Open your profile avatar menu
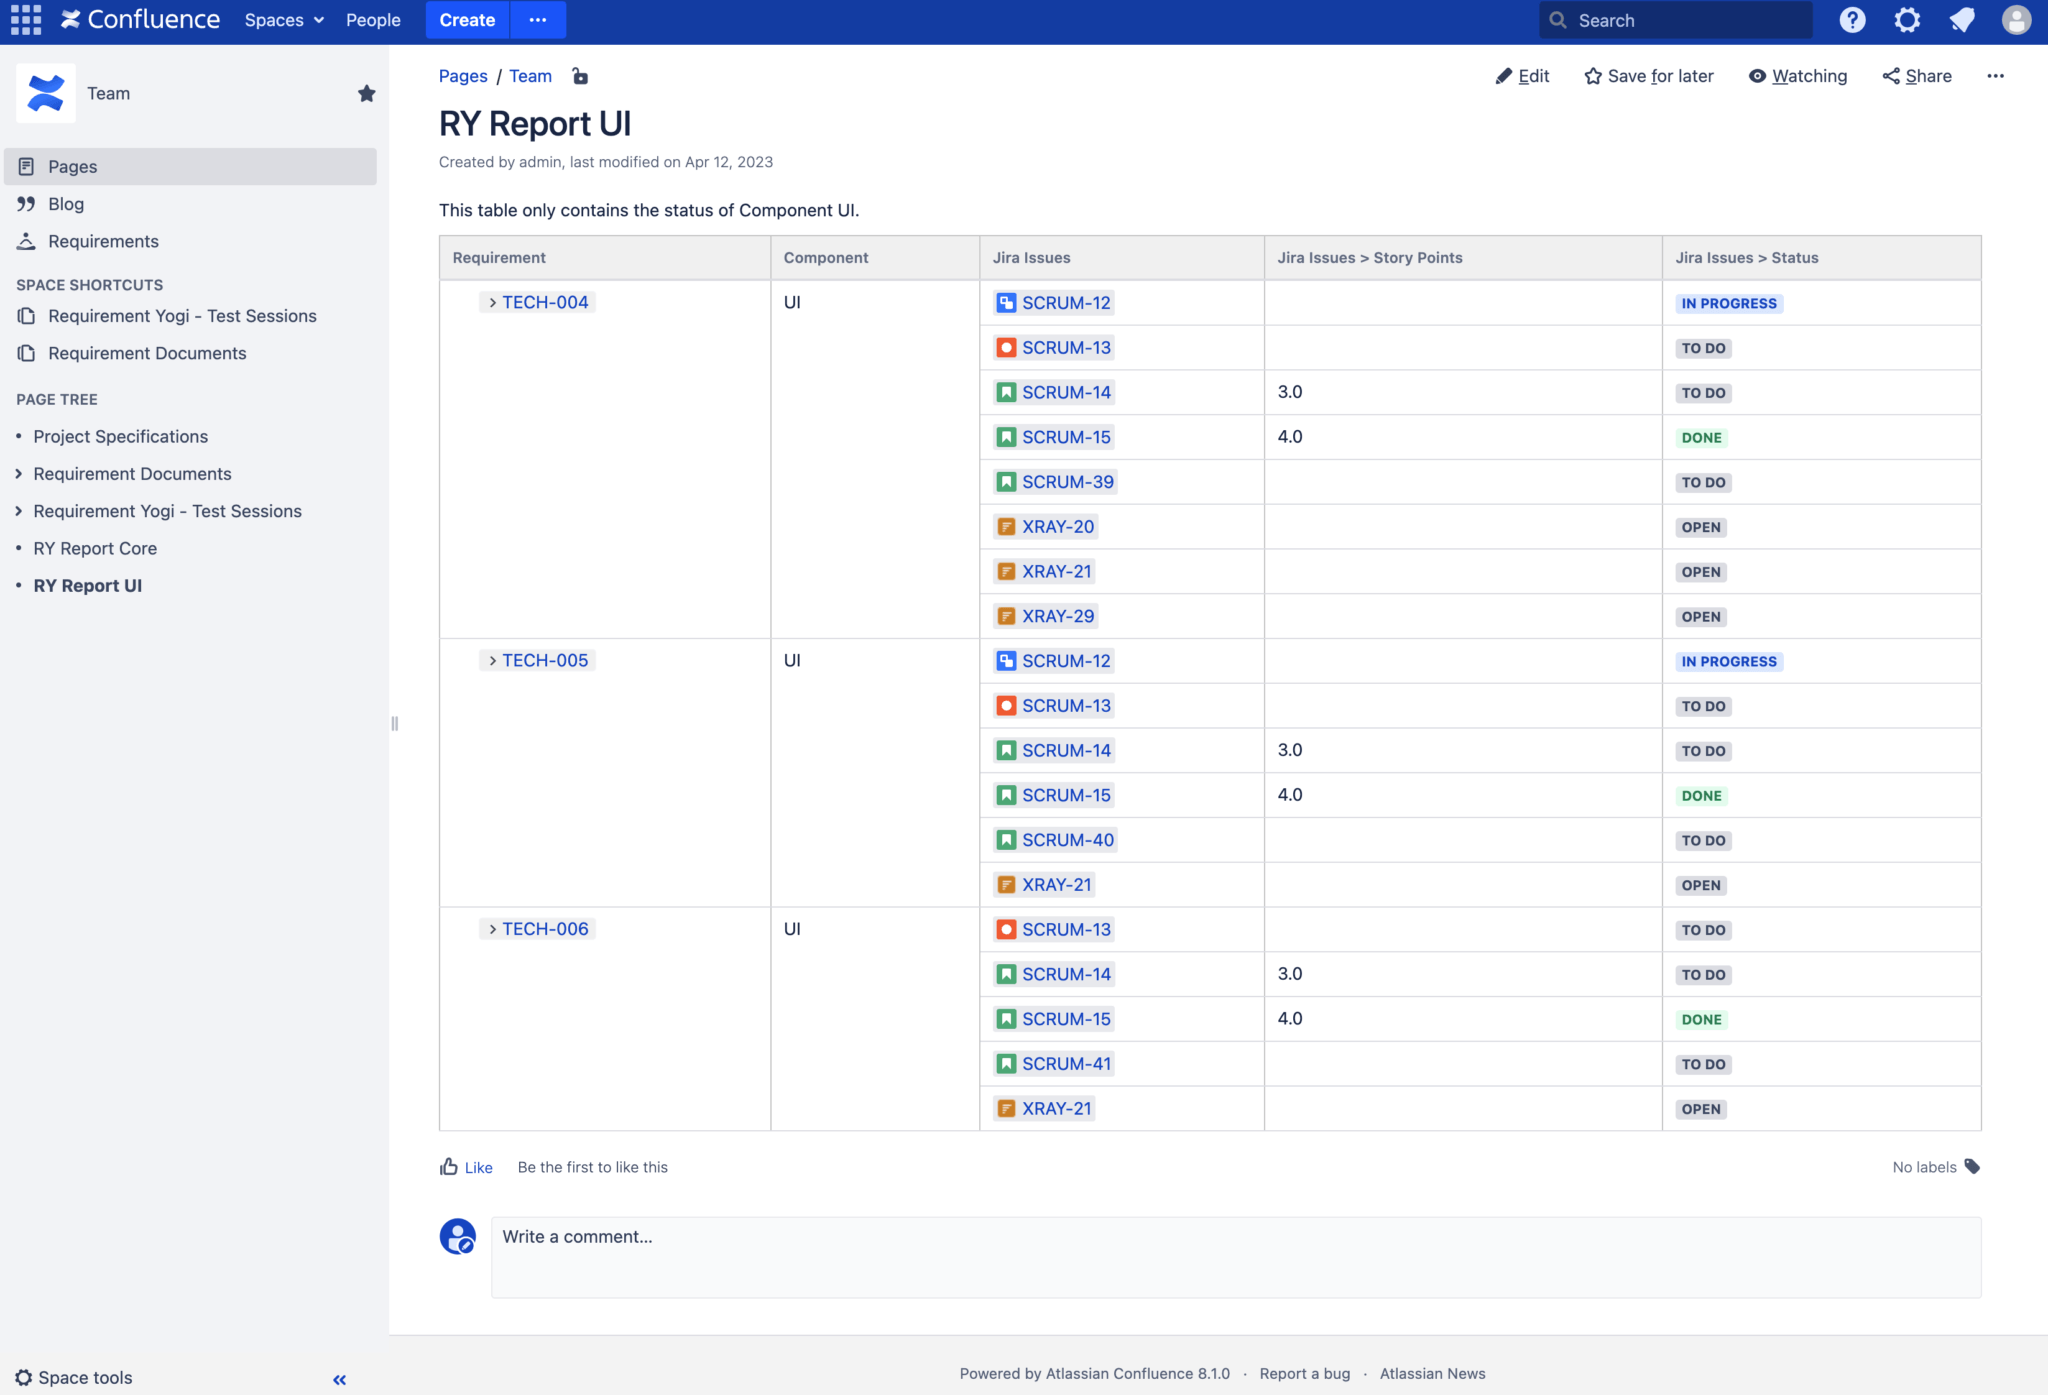The image size is (2048, 1395). [x=2017, y=20]
